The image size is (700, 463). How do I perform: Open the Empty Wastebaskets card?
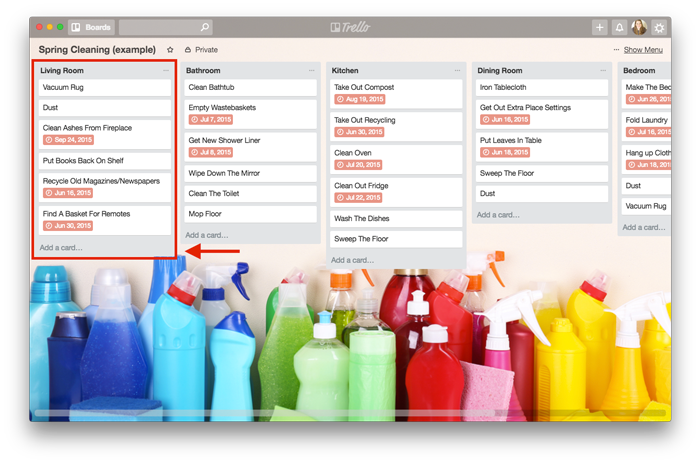[x=250, y=114]
